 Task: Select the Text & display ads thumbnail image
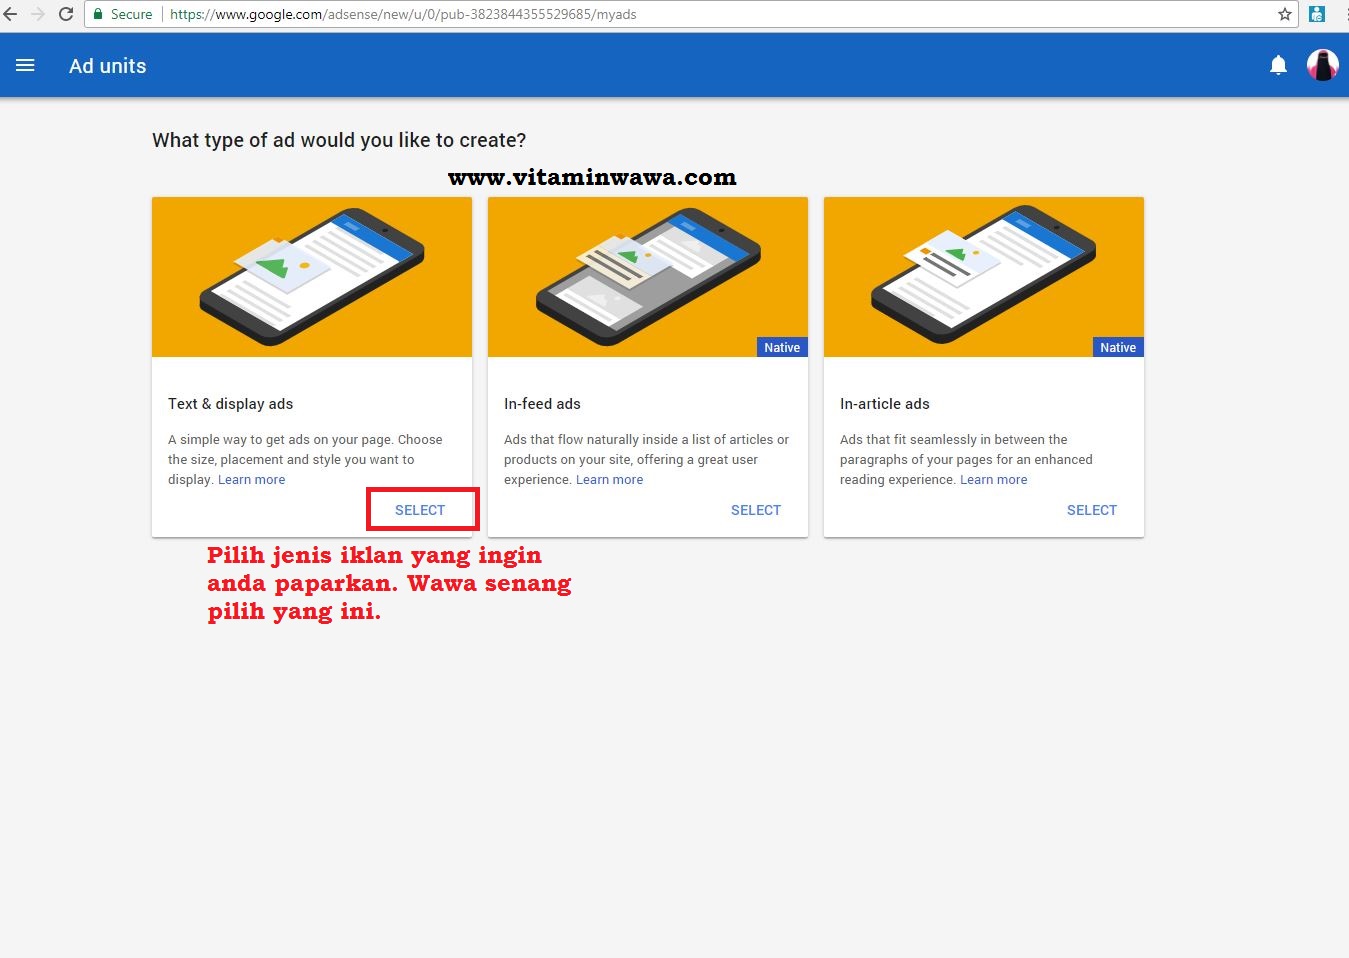click(x=311, y=277)
